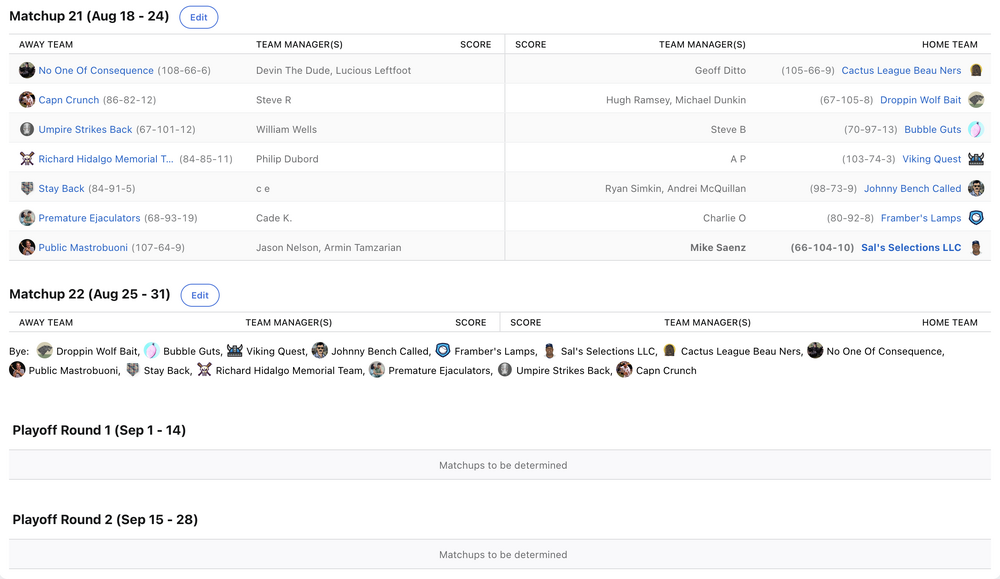Viewport: 1000px width, 579px height.
Task: Click the Johnny Bench Called avatar in Matchup 21
Action: [976, 188]
